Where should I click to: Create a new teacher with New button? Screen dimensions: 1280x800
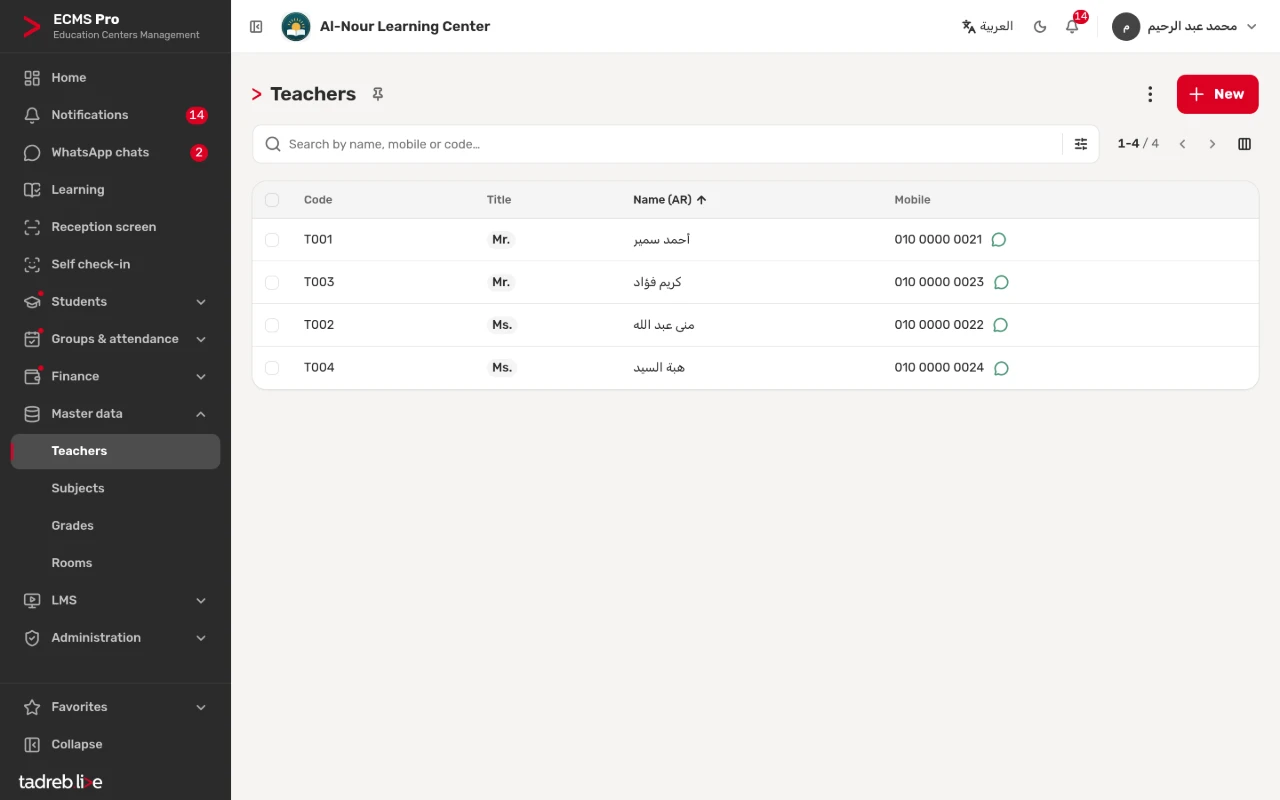click(1217, 94)
